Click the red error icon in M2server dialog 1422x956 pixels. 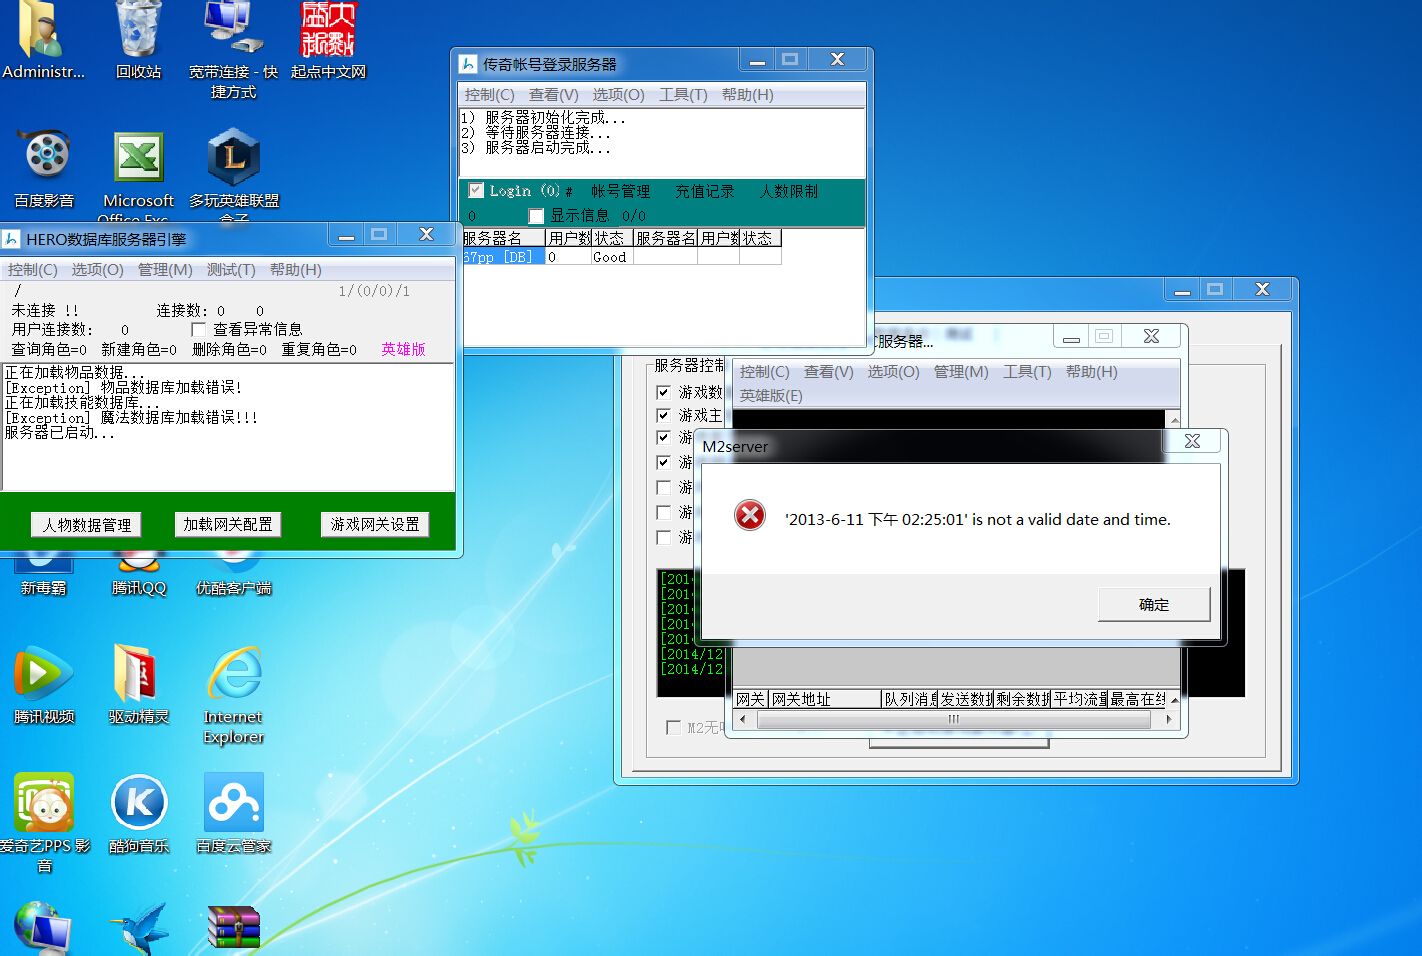750,515
